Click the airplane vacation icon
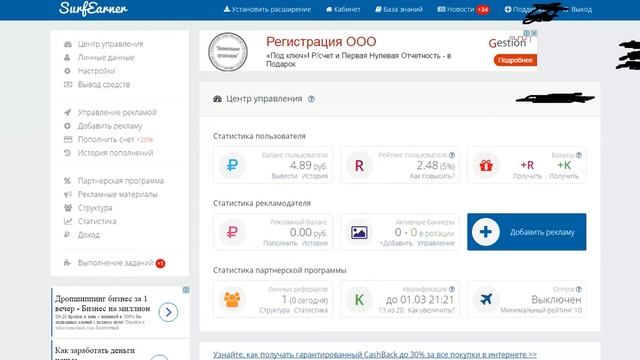This screenshot has height=360, width=640. 486,299
